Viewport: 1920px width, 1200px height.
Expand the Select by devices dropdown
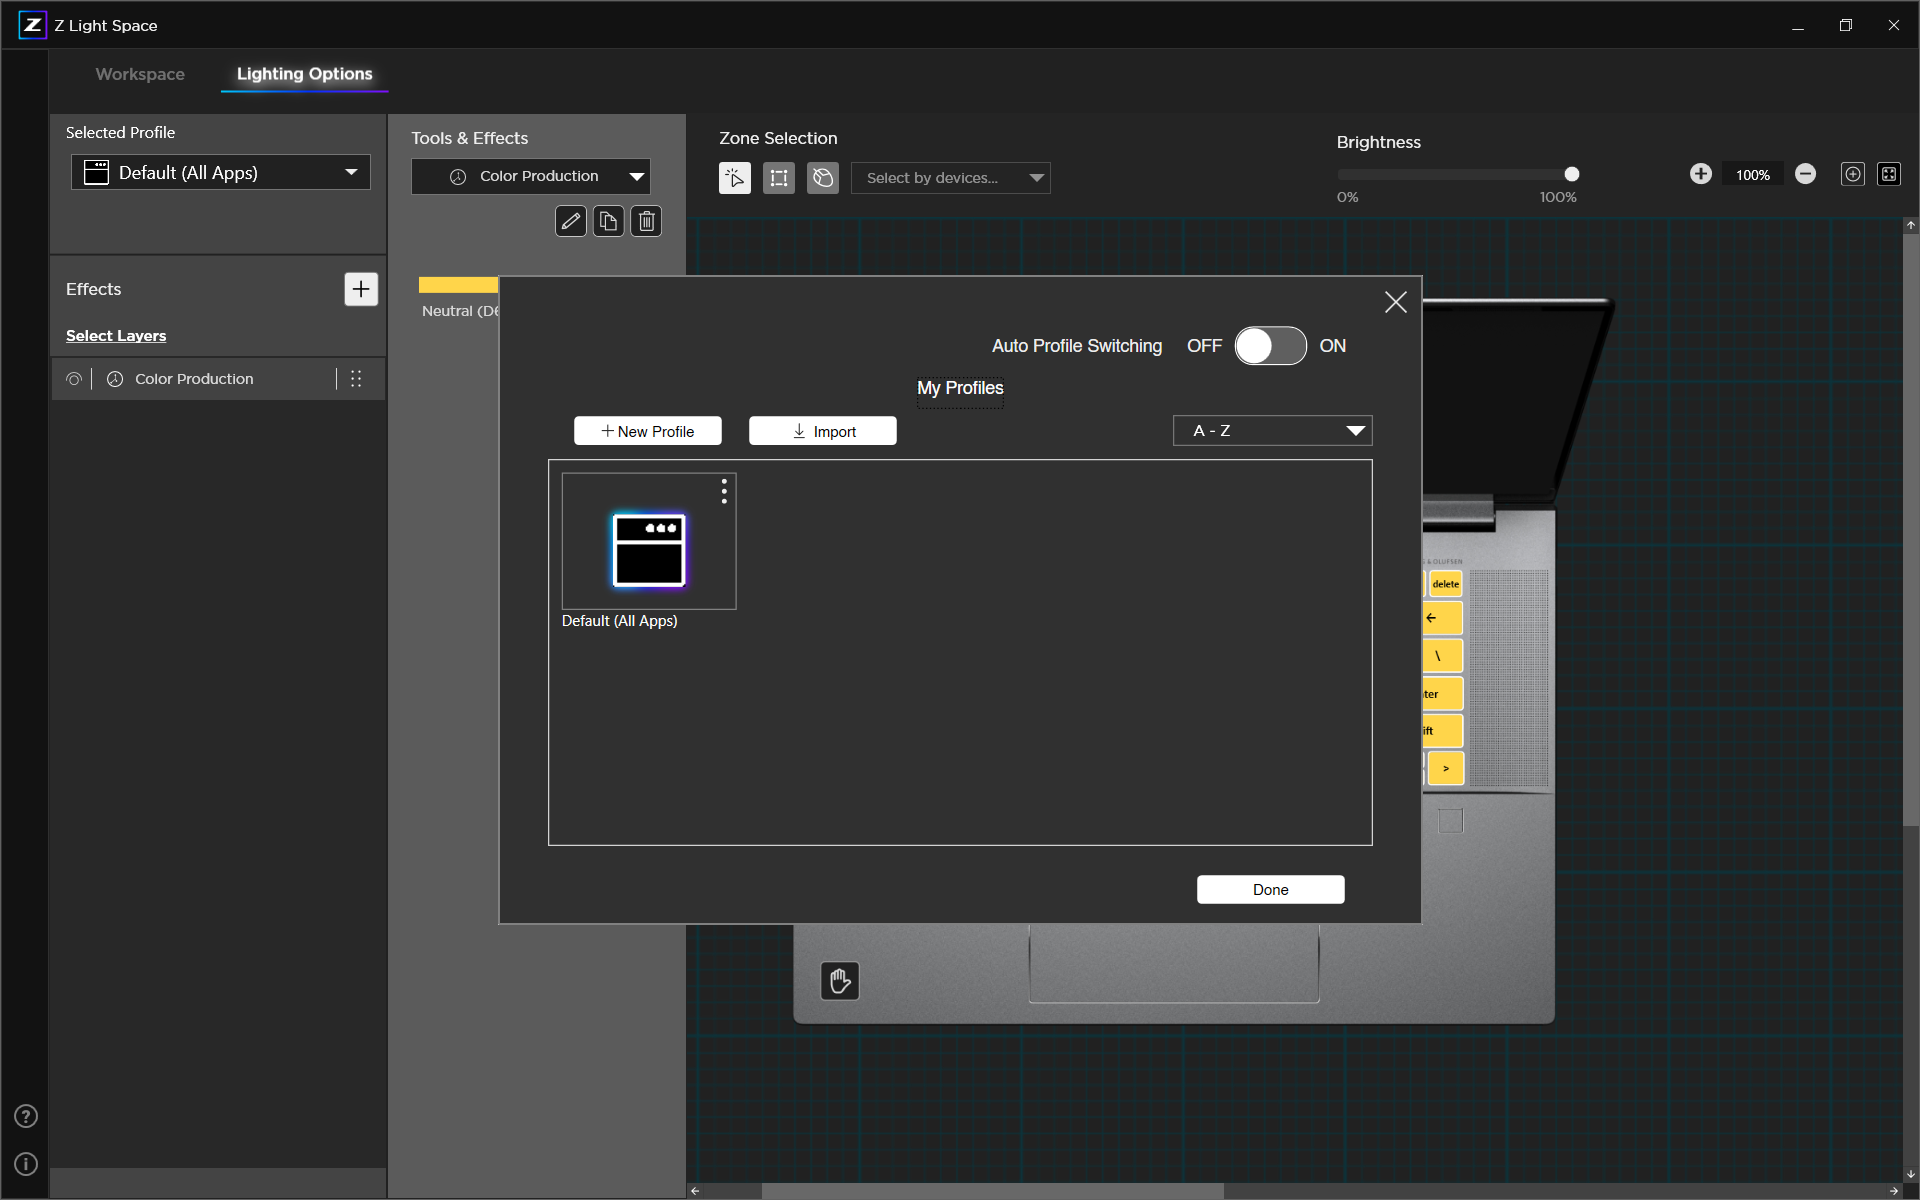click(950, 178)
